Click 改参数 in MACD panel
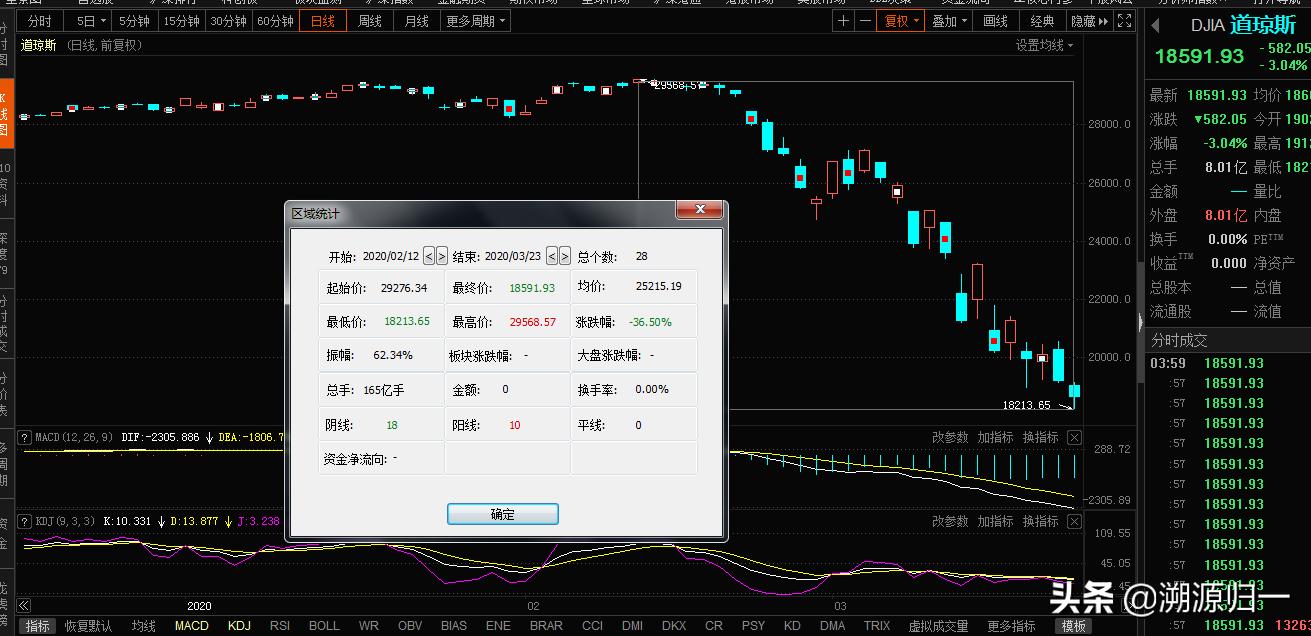The image size is (1311, 636). pyautogui.click(x=950, y=437)
